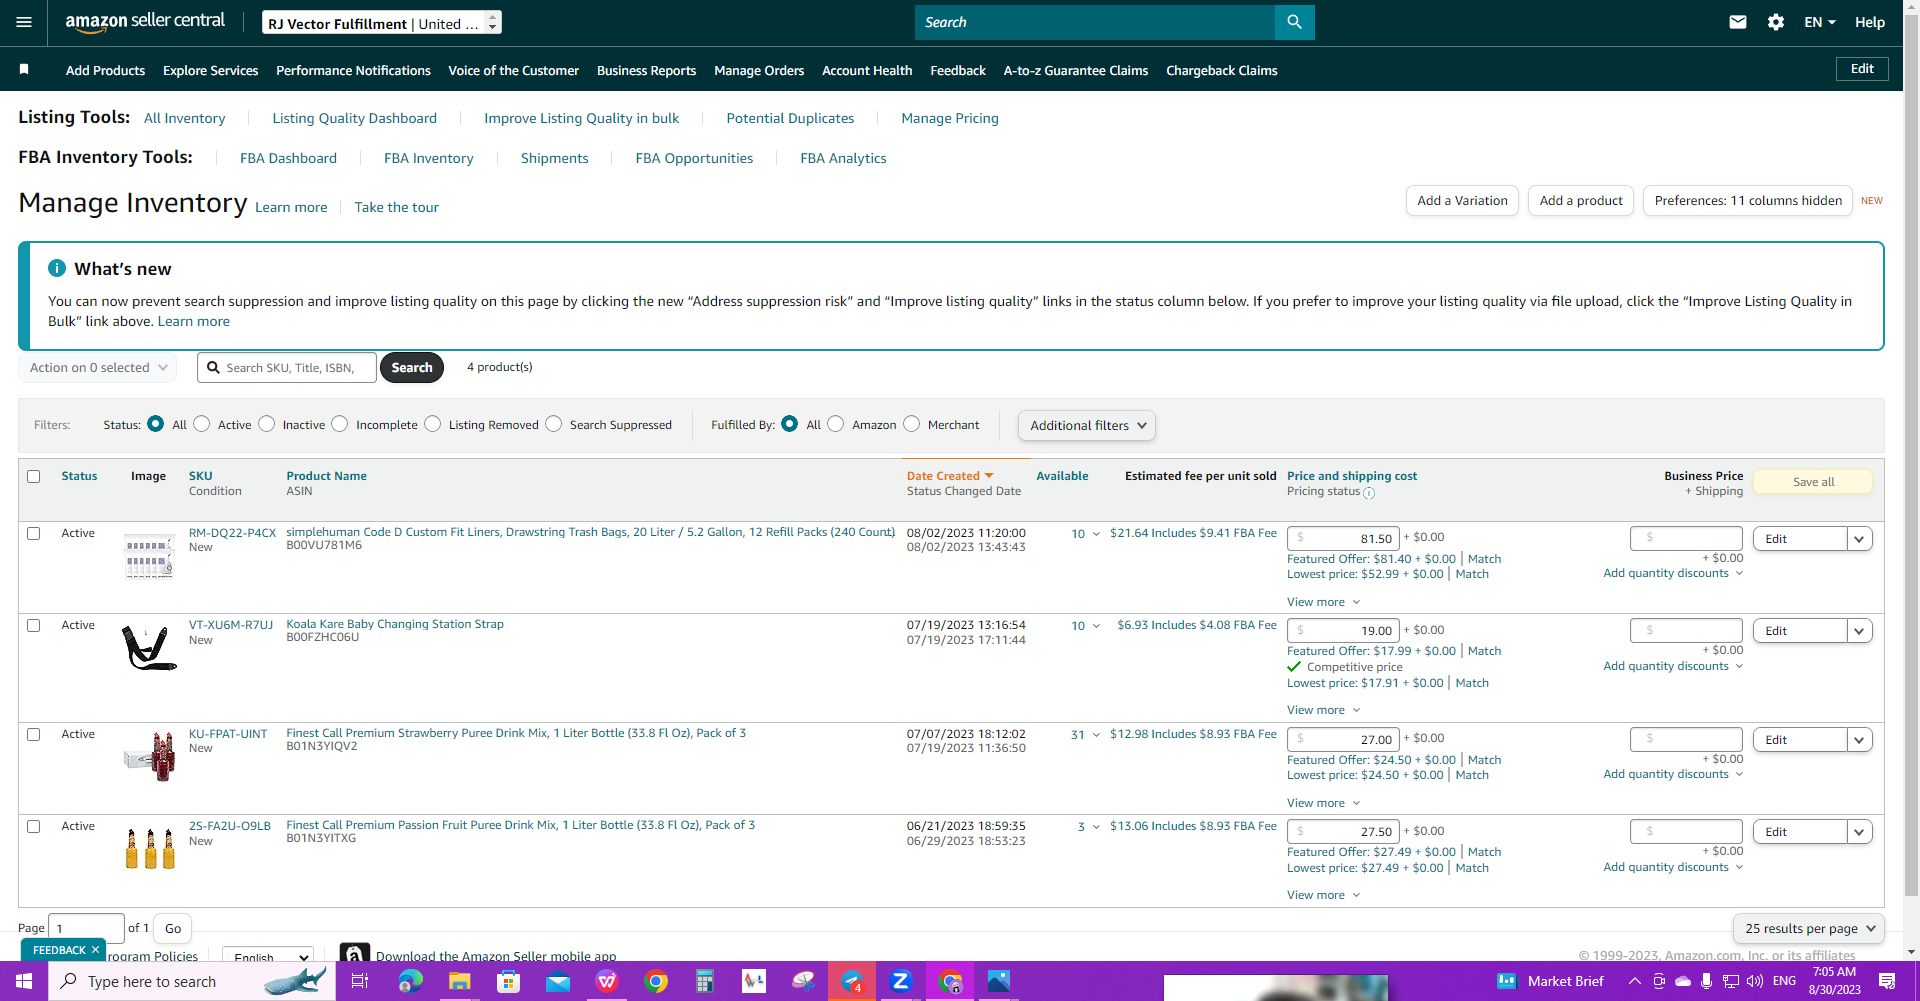The height and width of the screenshot is (1001, 1920).
Task: Launch Microsoft Edge from the taskbar
Action: (410, 981)
